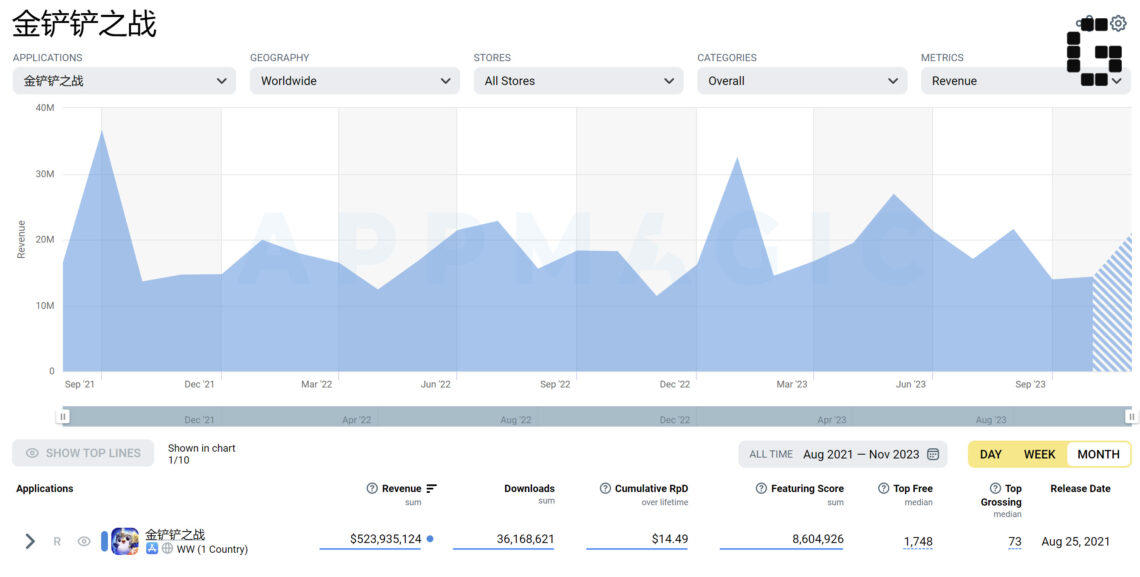This screenshot has height=577, width=1140.
Task: Select the DAY granularity option
Action: tap(991, 454)
